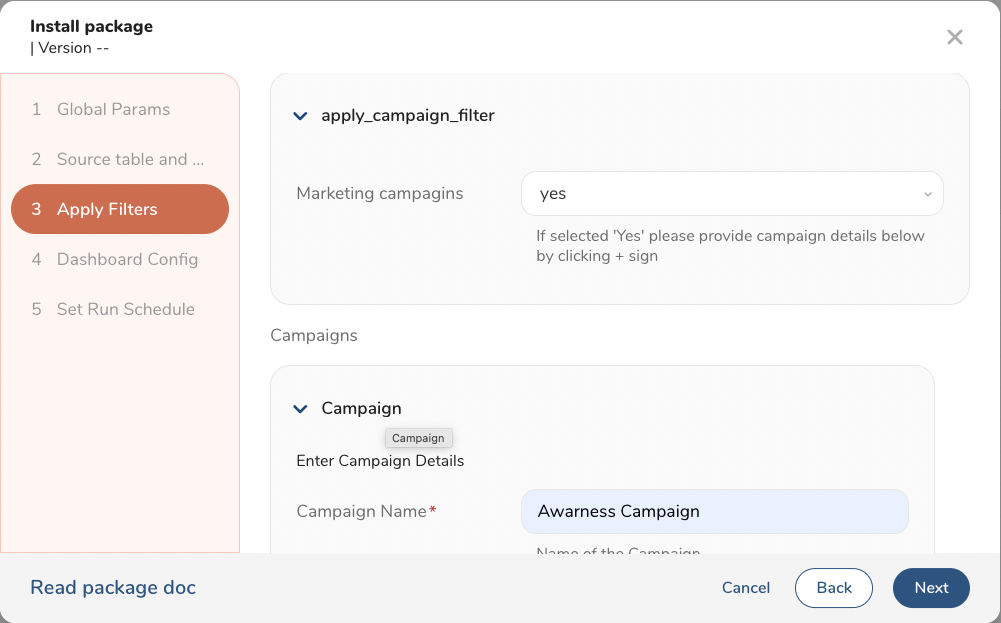This screenshot has width=1001, height=623.
Task: Close the Install package dialog
Action: tap(954, 37)
